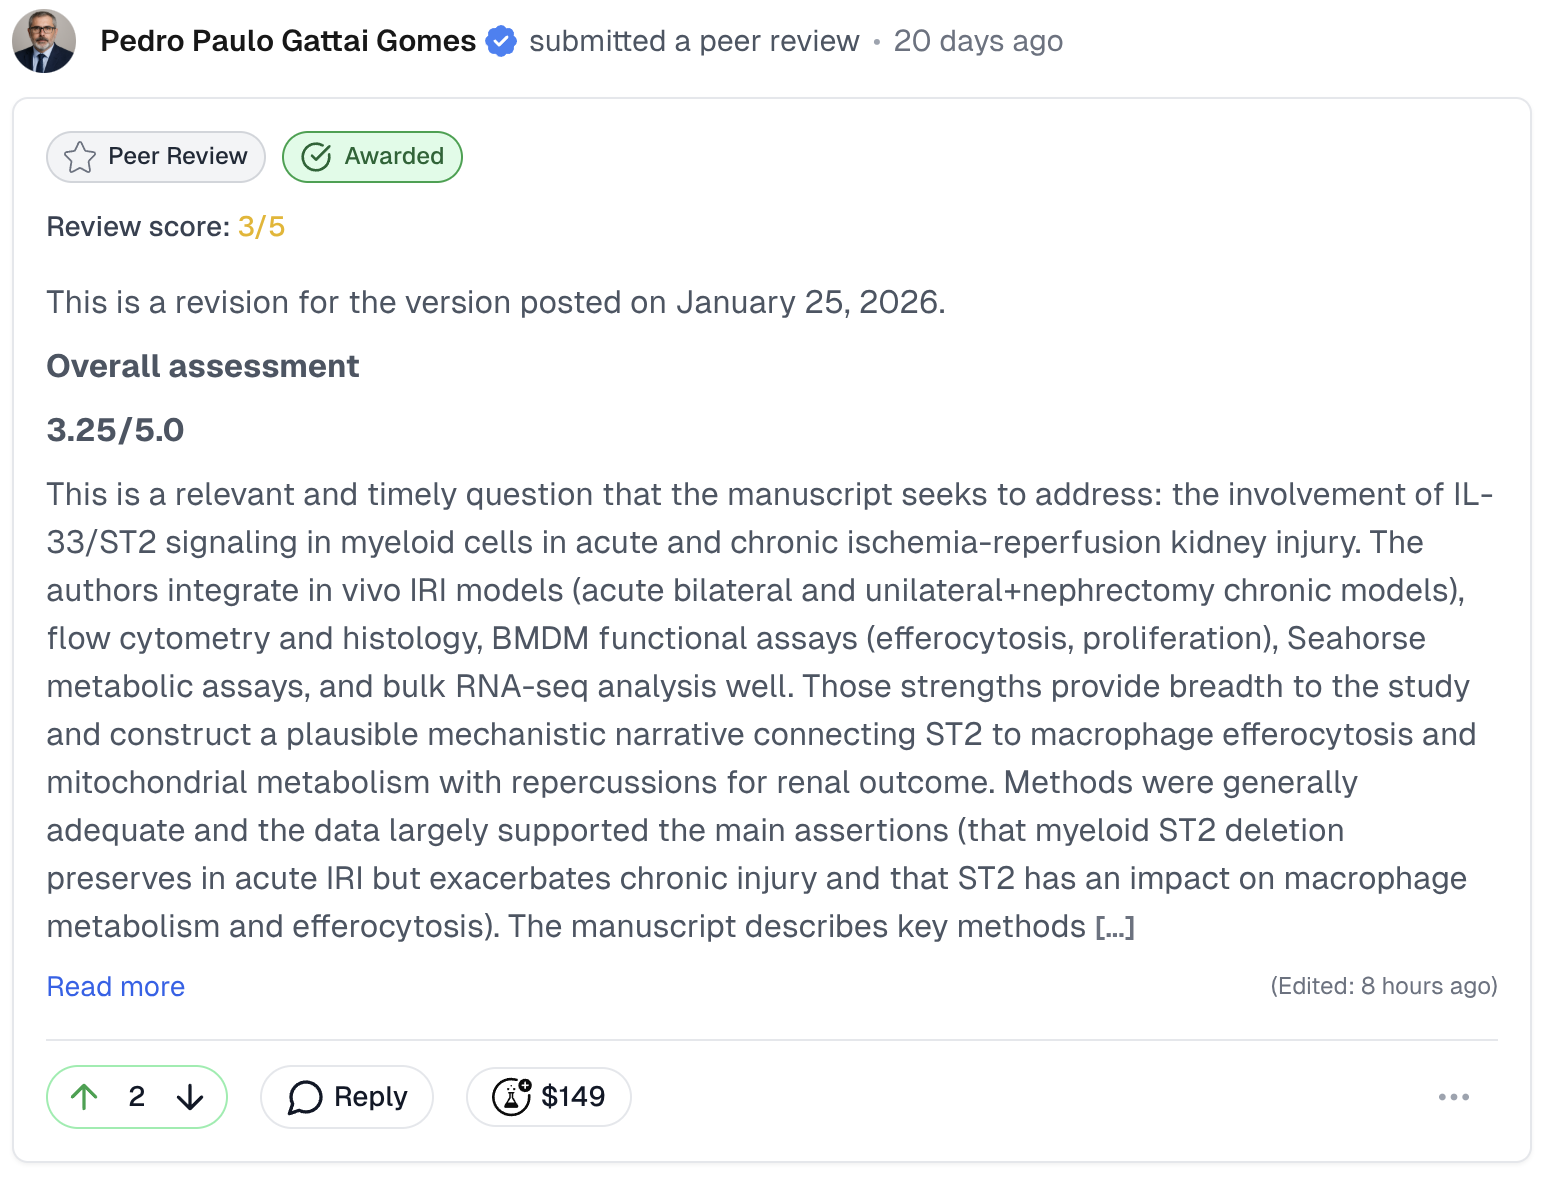The image size is (1548, 1179).
Task: Toggle an upvote on the review
Action: [85, 1097]
